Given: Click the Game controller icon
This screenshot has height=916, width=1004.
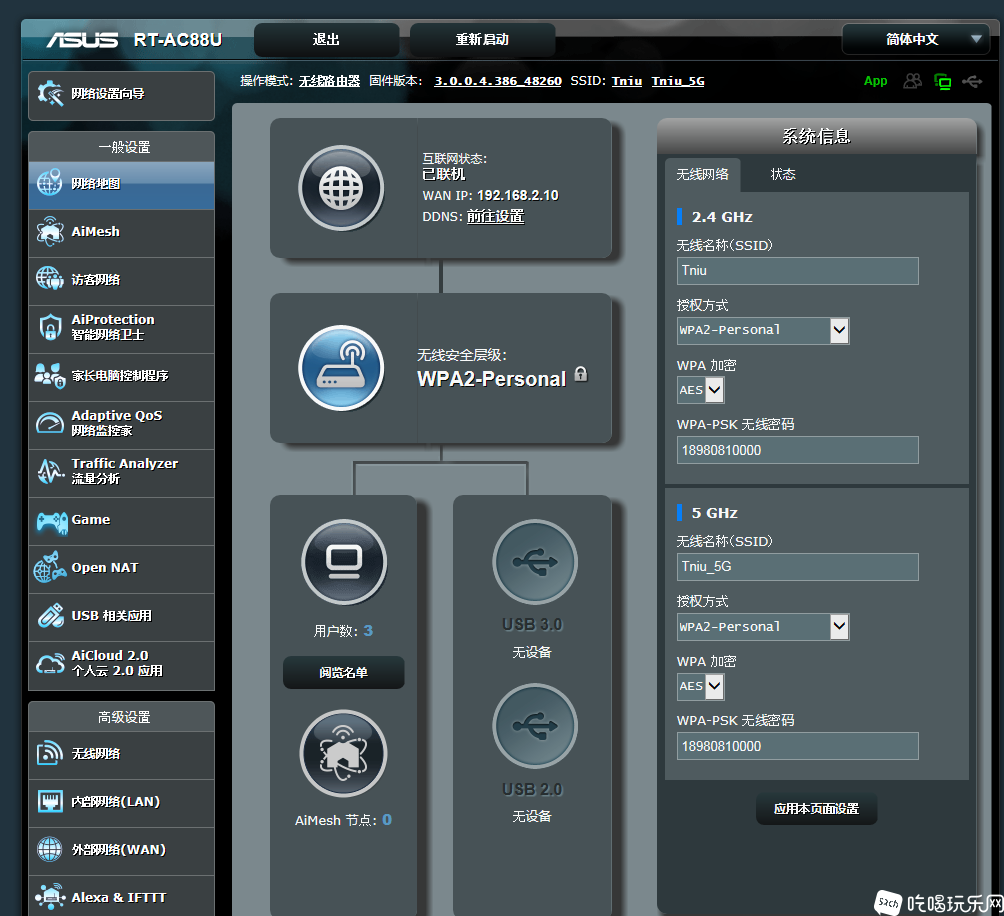Looking at the screenshot, I should pos(51,522).
